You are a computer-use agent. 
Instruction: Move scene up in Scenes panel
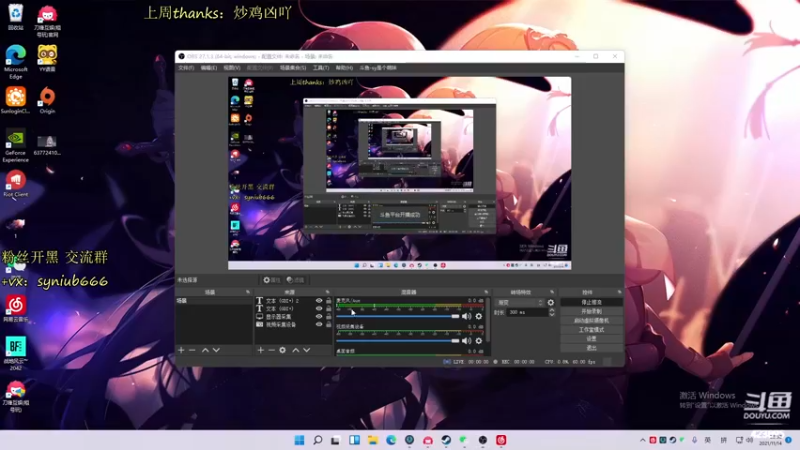pyautogui.click(x=205, y=350)
